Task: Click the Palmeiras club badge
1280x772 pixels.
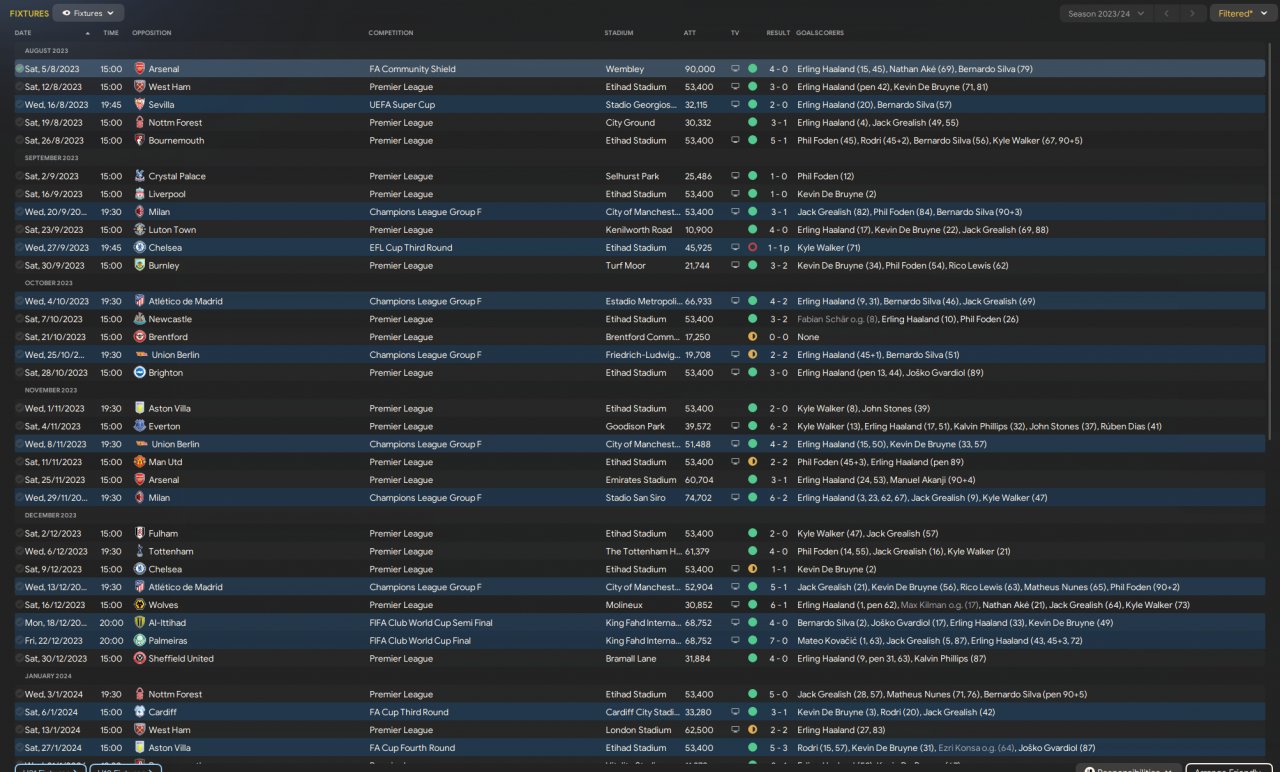Action: [x=140, y=641]
